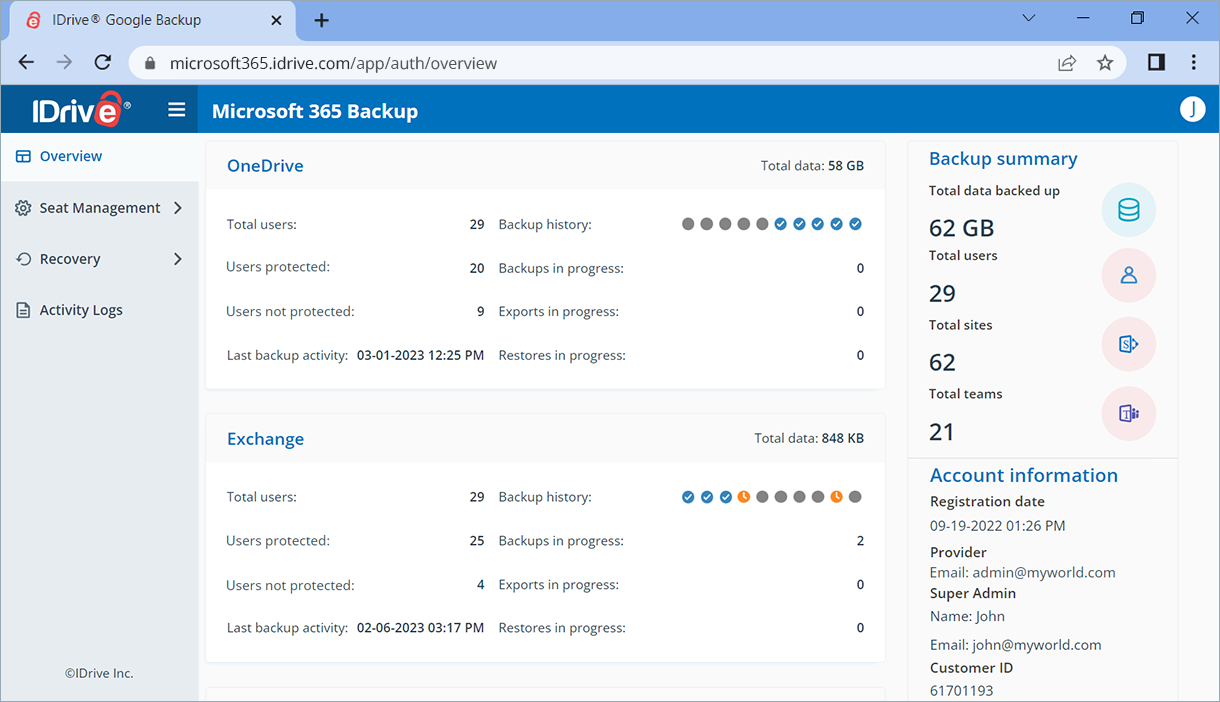Viewport: 1220px width, 702px height.
Task: Click the last blue check in OneDrive backup history
Action: tap(855, 224)
